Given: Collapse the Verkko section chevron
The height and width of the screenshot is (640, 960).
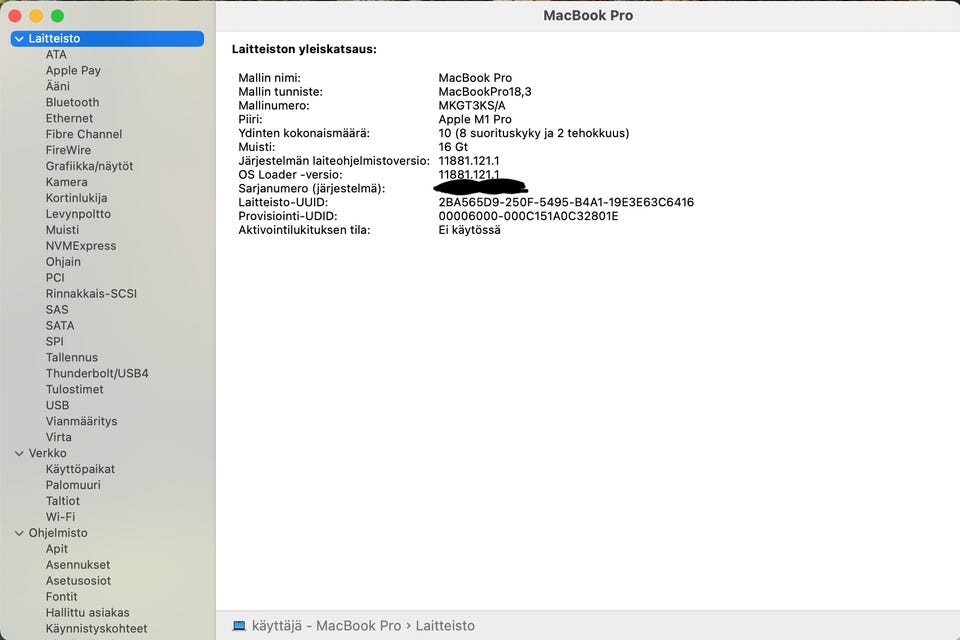Looking at the screenshot, I should 19,453.
